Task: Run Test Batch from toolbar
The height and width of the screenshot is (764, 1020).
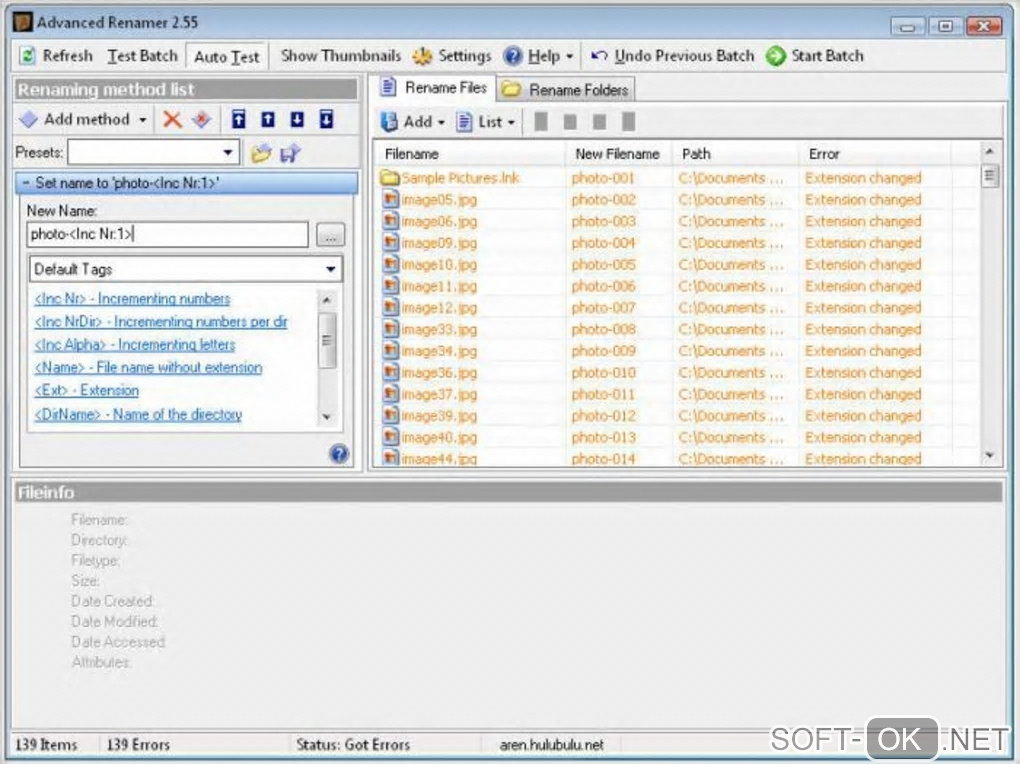Action: point(142,56)
